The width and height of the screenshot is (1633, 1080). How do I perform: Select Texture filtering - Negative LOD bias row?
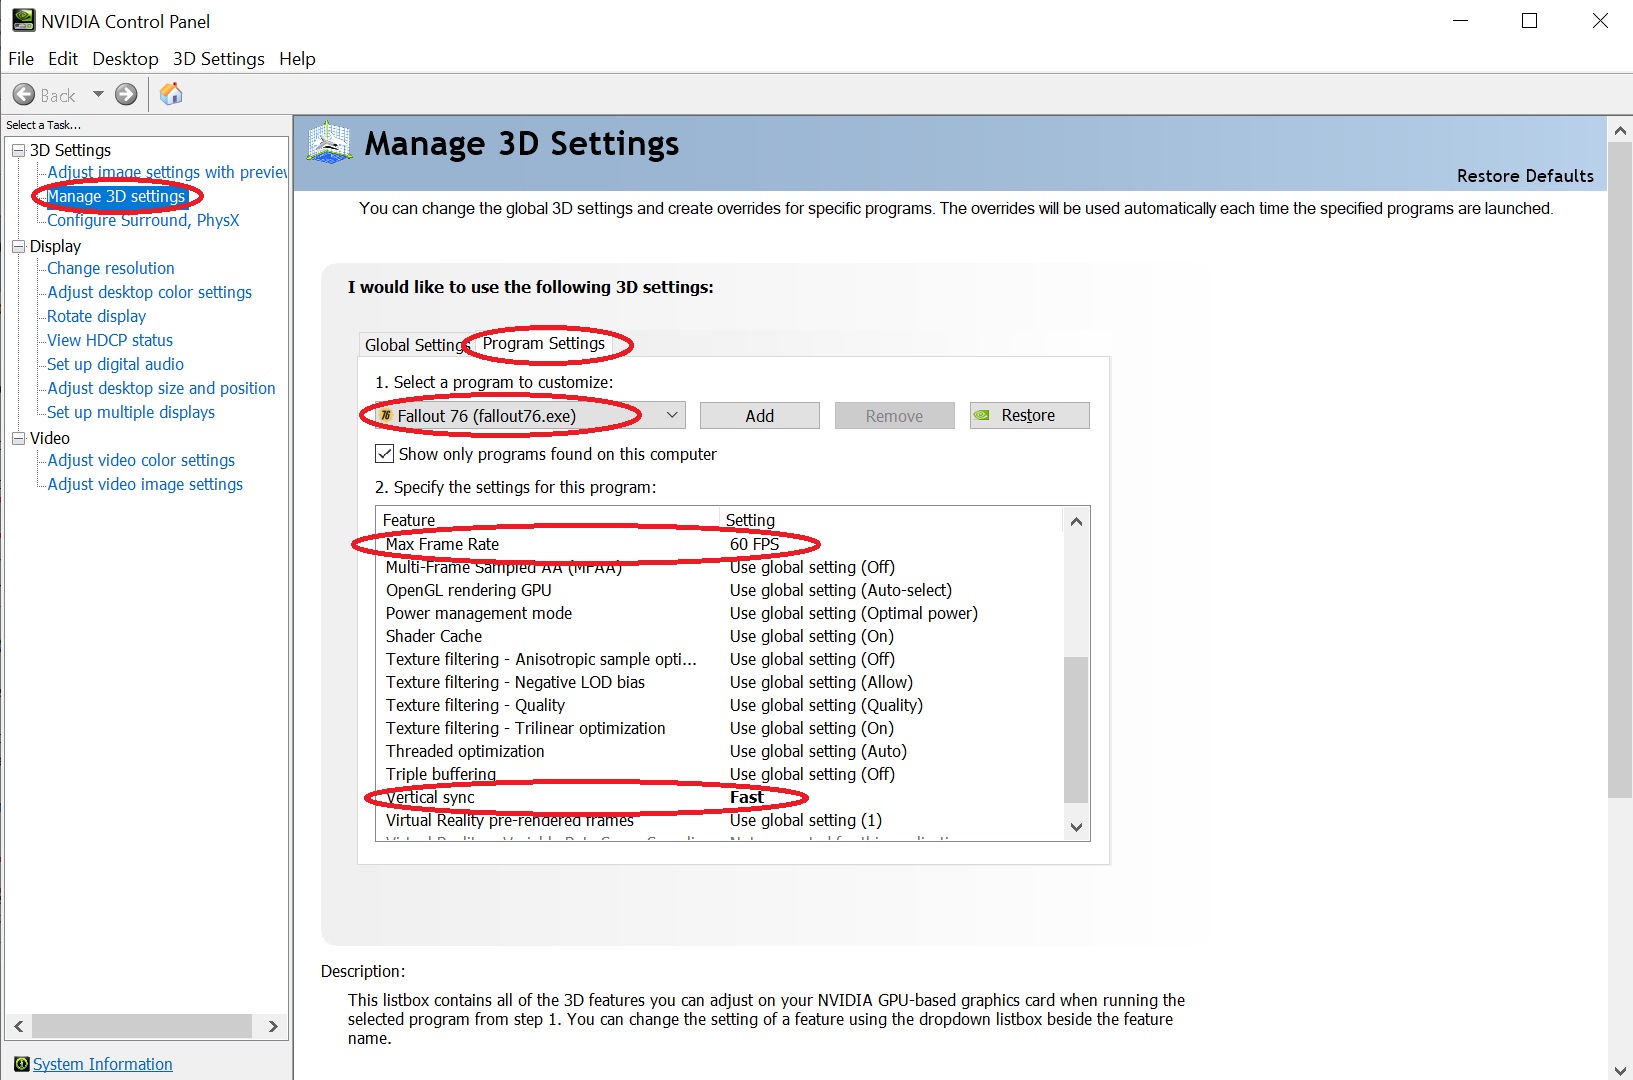(720, 682)
